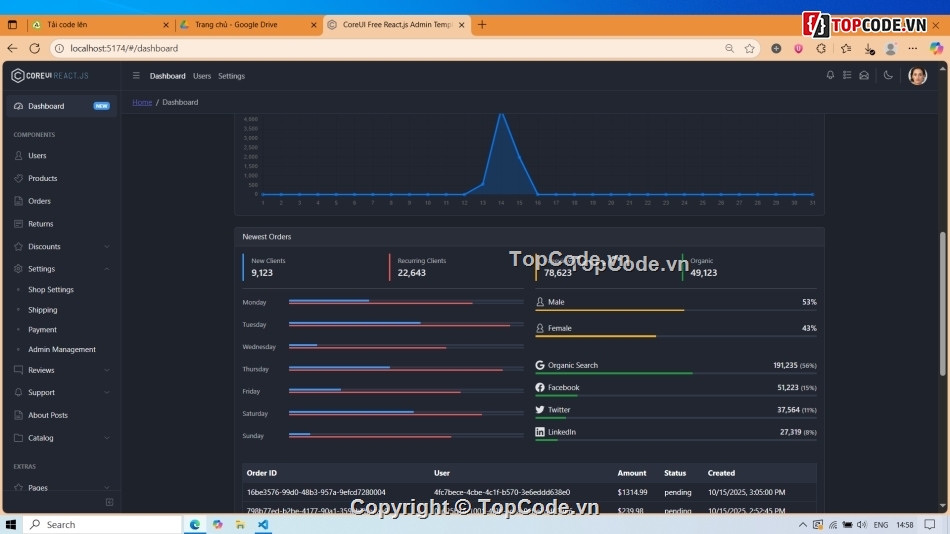The width and height of the screenshot is (950, 534).
Task: Open the task list icon in header
Action: tap(847, 75)
